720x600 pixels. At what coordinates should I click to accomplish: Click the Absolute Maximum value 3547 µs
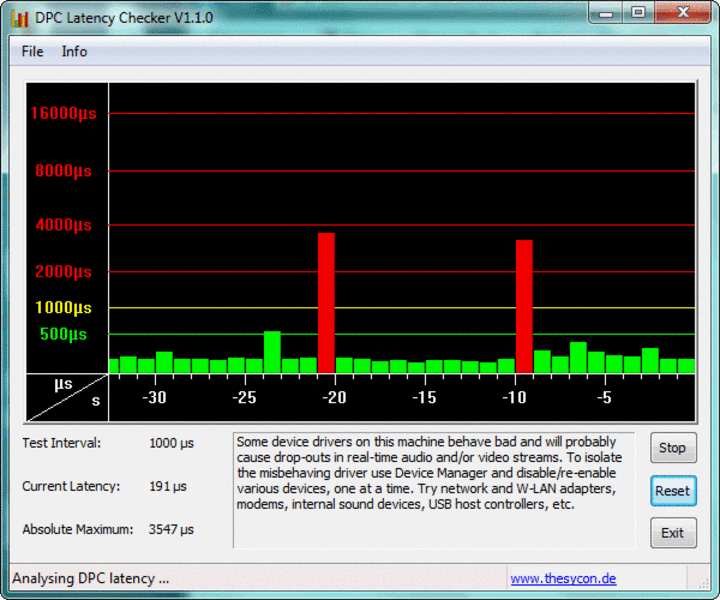(x=171, y=529)
